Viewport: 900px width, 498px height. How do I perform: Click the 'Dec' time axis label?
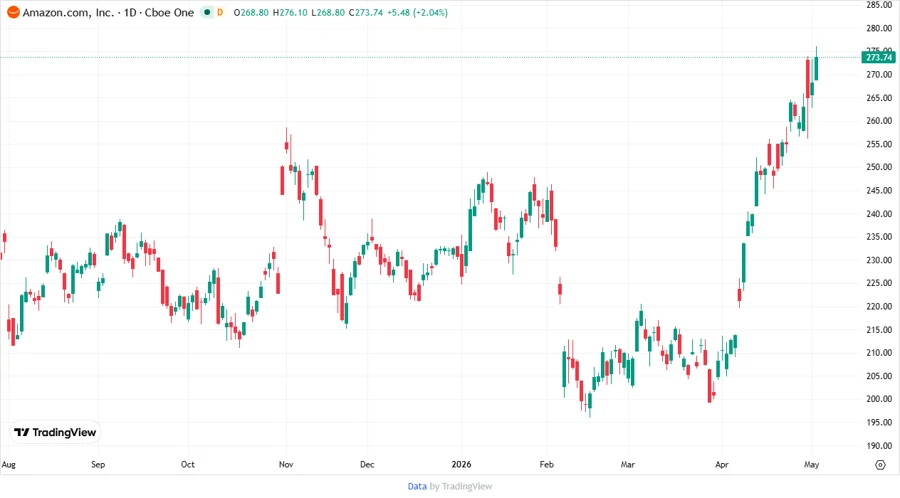coord(367,464)
